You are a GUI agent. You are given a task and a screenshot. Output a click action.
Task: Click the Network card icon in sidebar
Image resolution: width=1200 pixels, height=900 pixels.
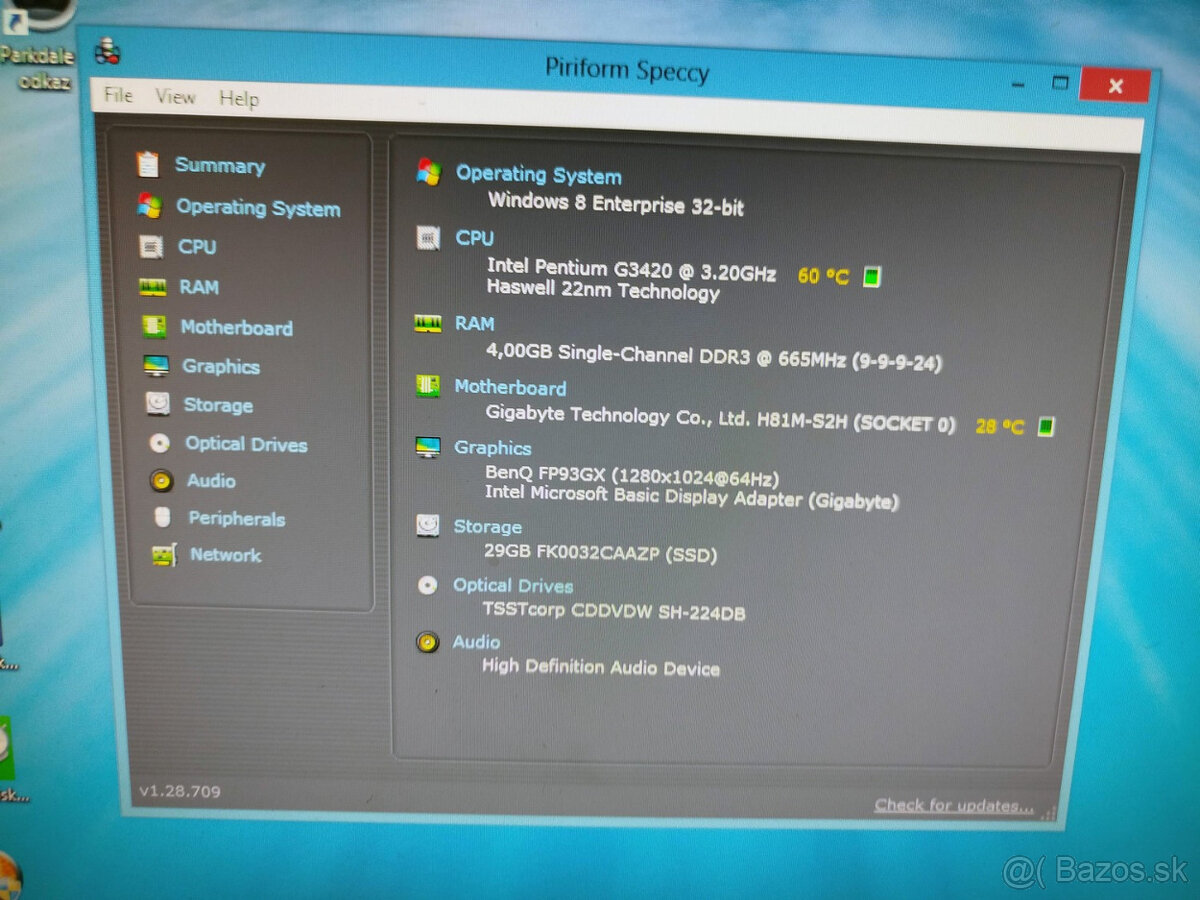[x=164, y=555]
